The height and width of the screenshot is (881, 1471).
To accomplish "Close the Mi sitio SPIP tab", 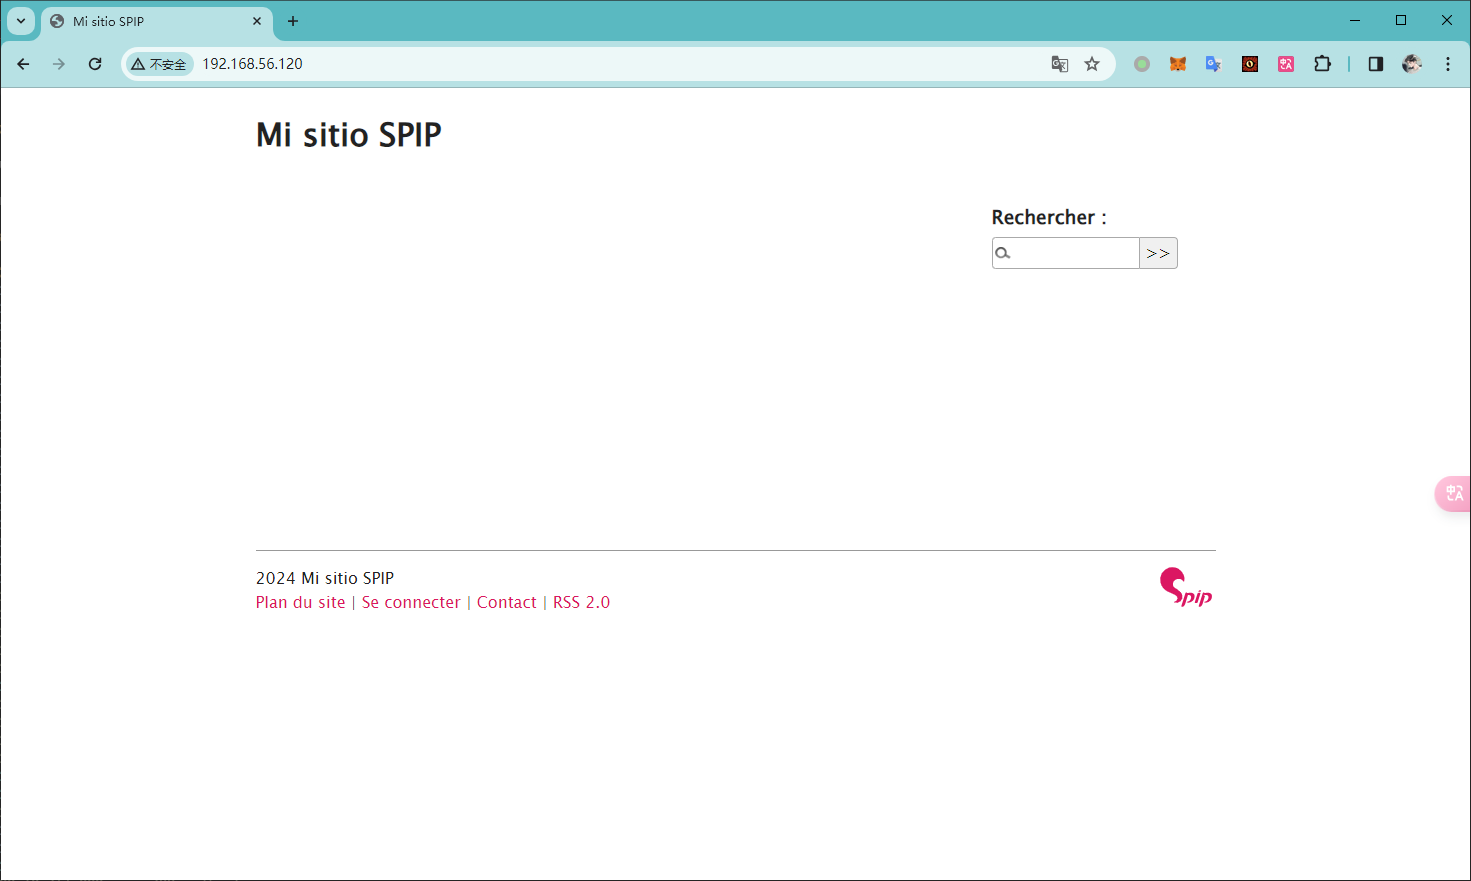I will click(x=257, y=21).
